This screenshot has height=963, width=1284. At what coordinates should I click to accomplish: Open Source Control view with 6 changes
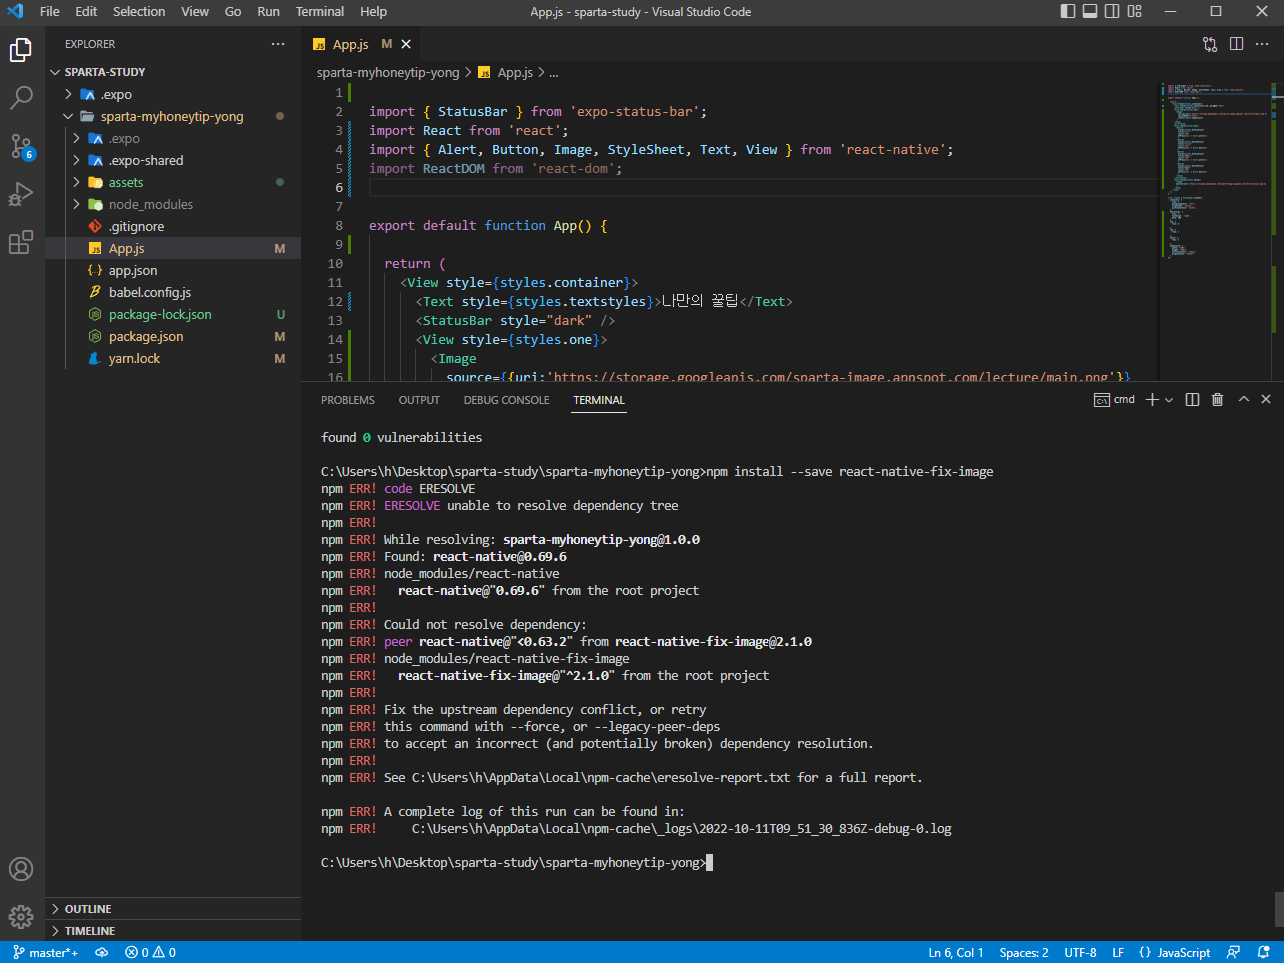(21, 147)
